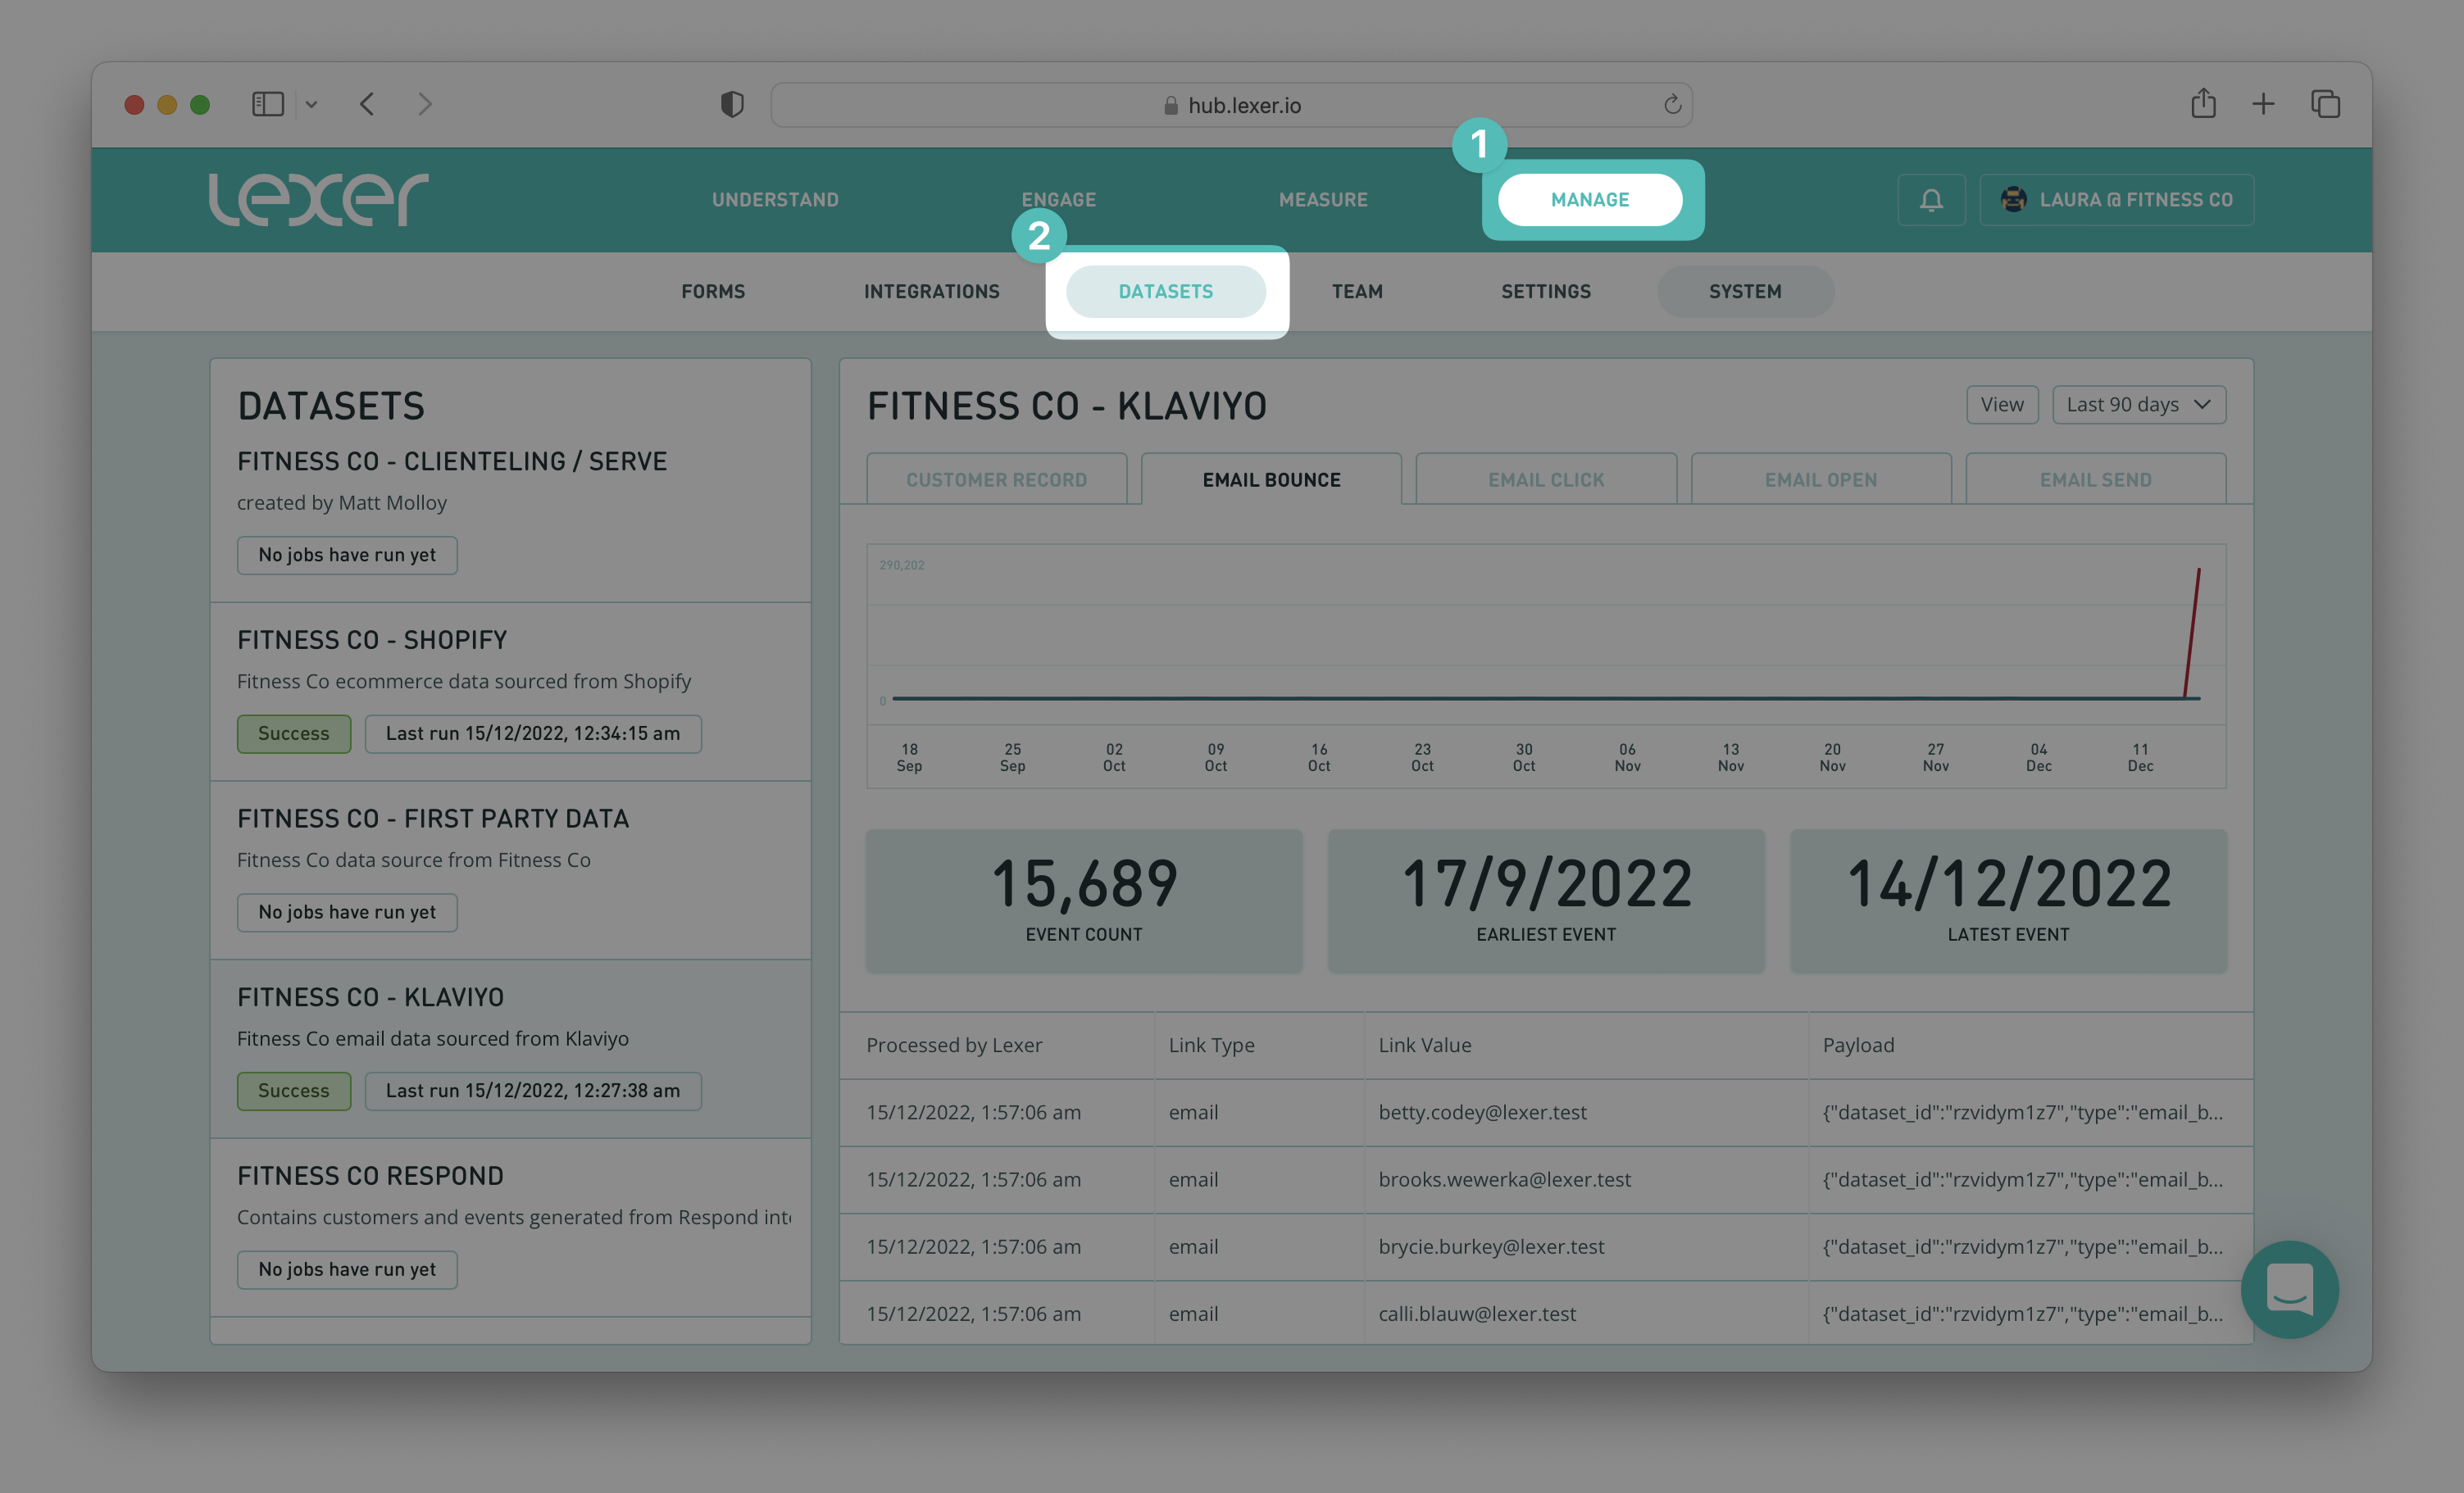
Task: Select the Fitness Co Respond dataset
Action: 510,1228
